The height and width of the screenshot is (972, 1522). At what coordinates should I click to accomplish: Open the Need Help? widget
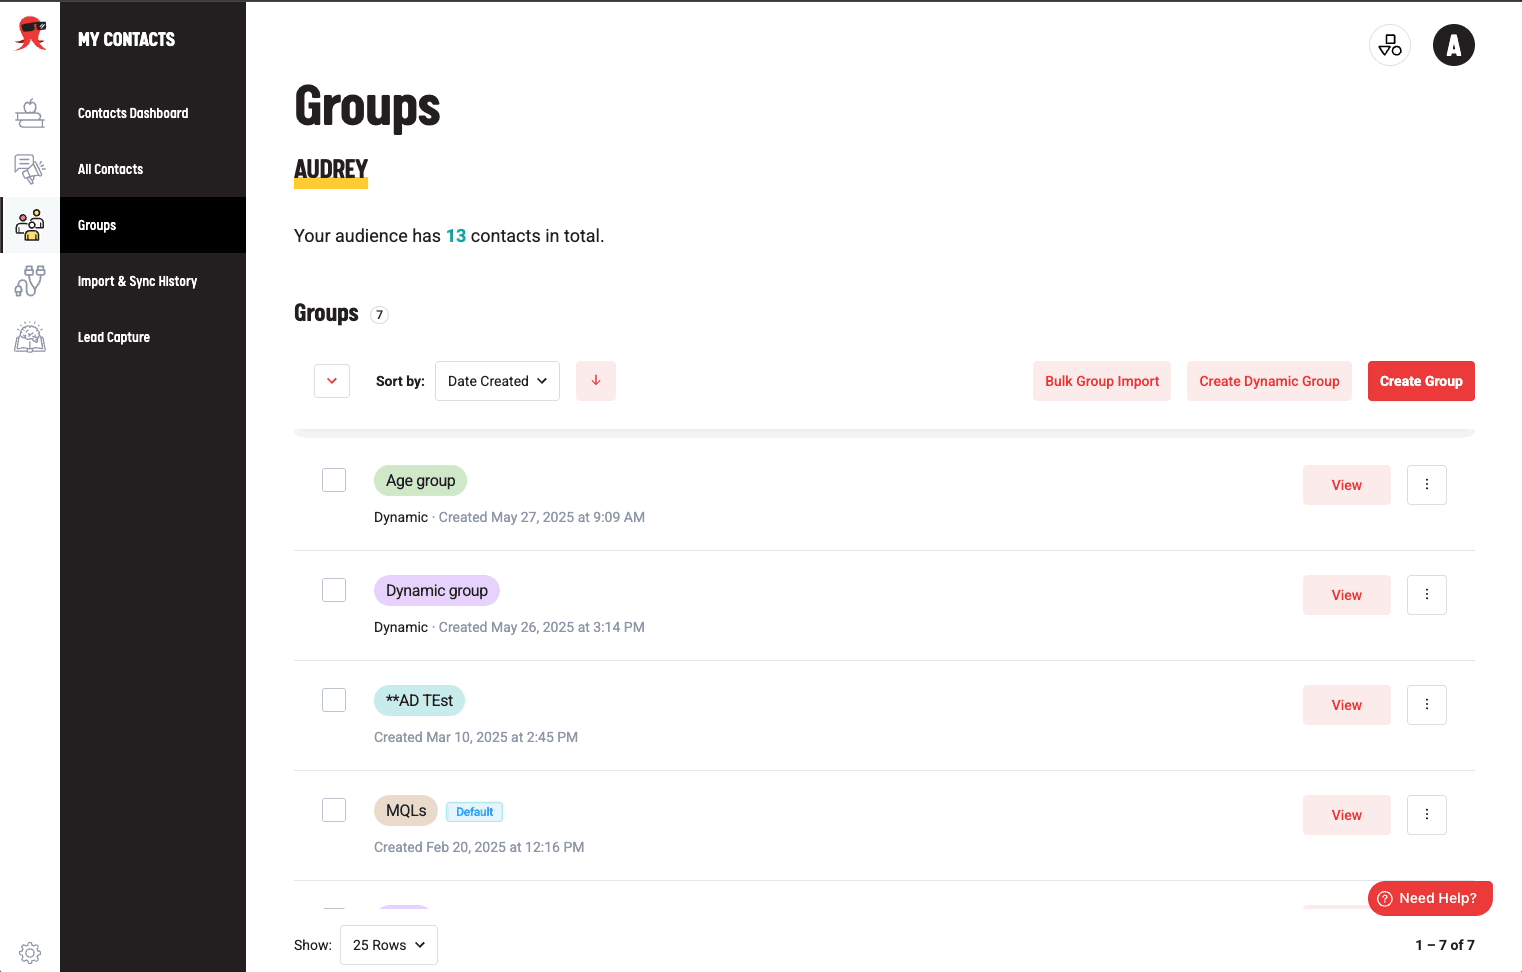[x=1429, y=898]
